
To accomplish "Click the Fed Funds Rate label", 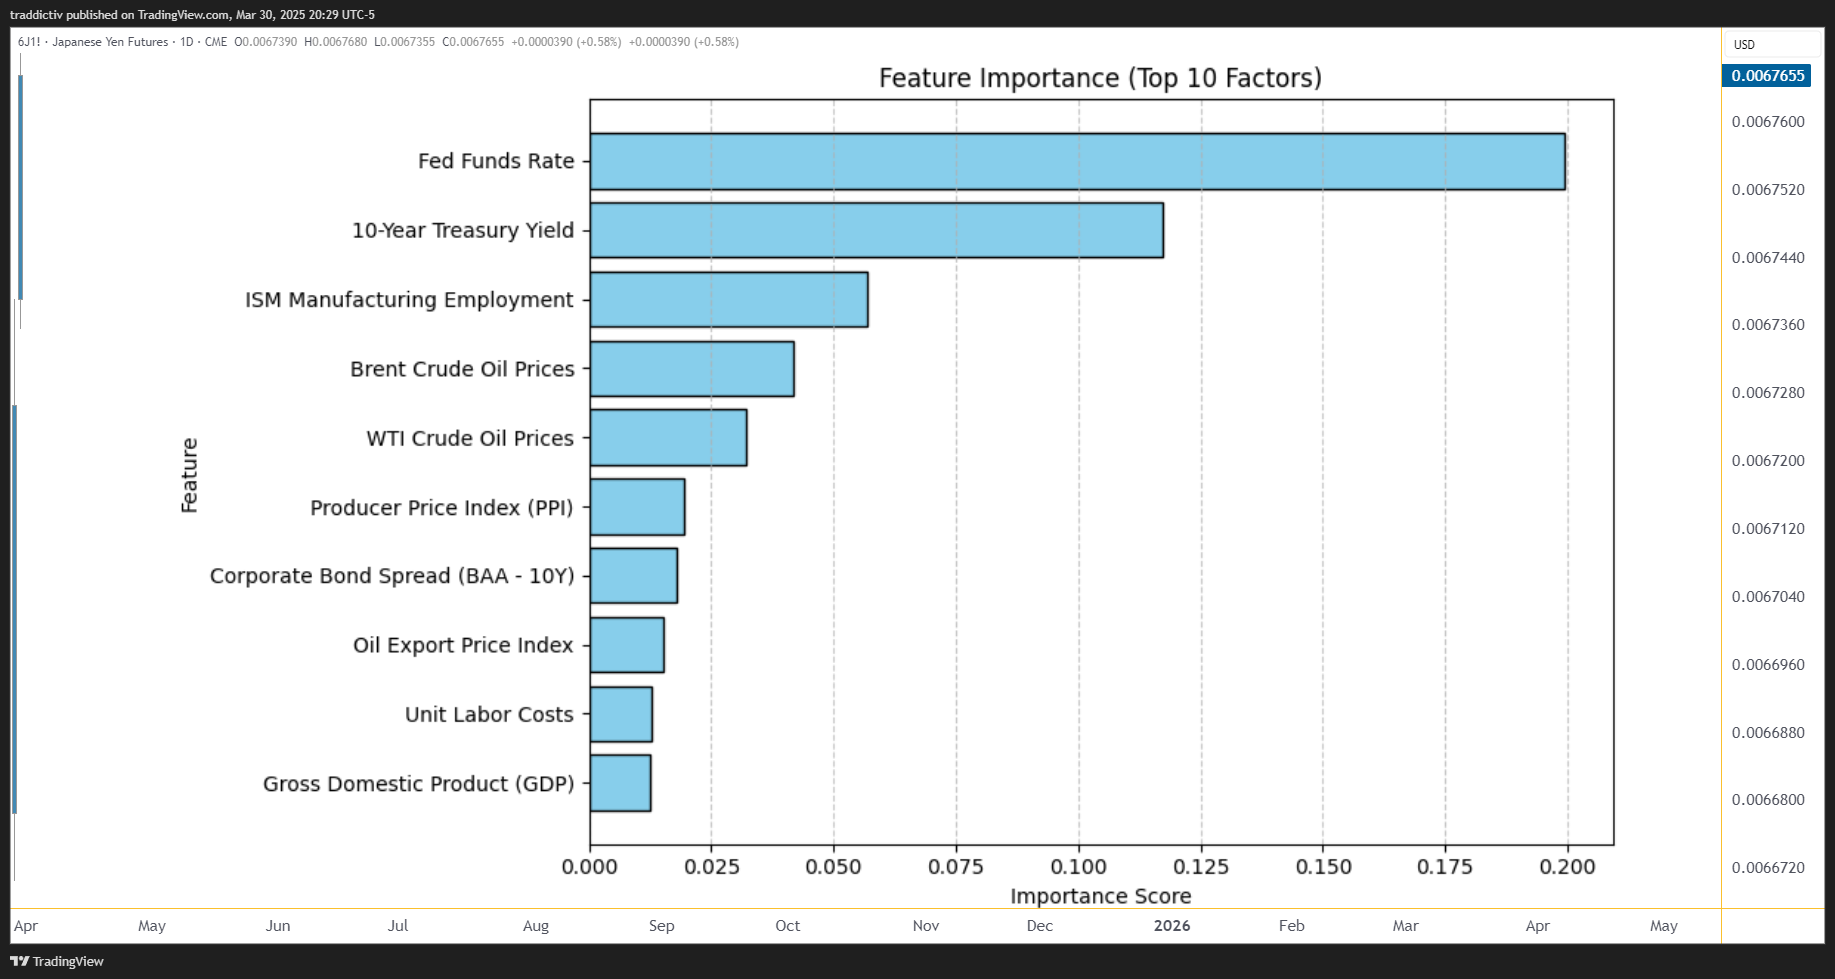I will [x=496, y=161].
